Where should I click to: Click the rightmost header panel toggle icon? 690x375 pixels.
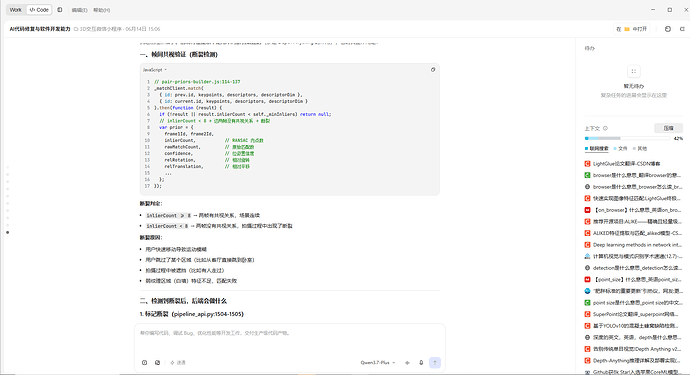point(682,29)
